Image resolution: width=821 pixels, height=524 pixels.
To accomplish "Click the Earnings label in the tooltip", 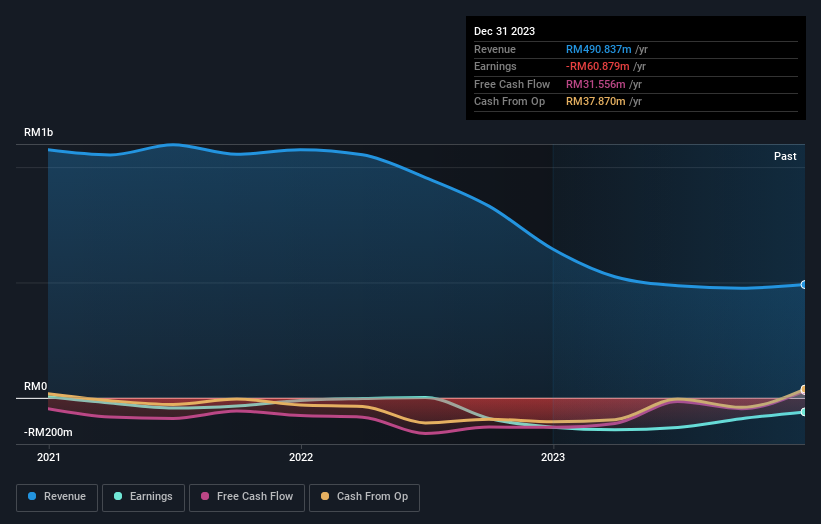I will point(495,66).
